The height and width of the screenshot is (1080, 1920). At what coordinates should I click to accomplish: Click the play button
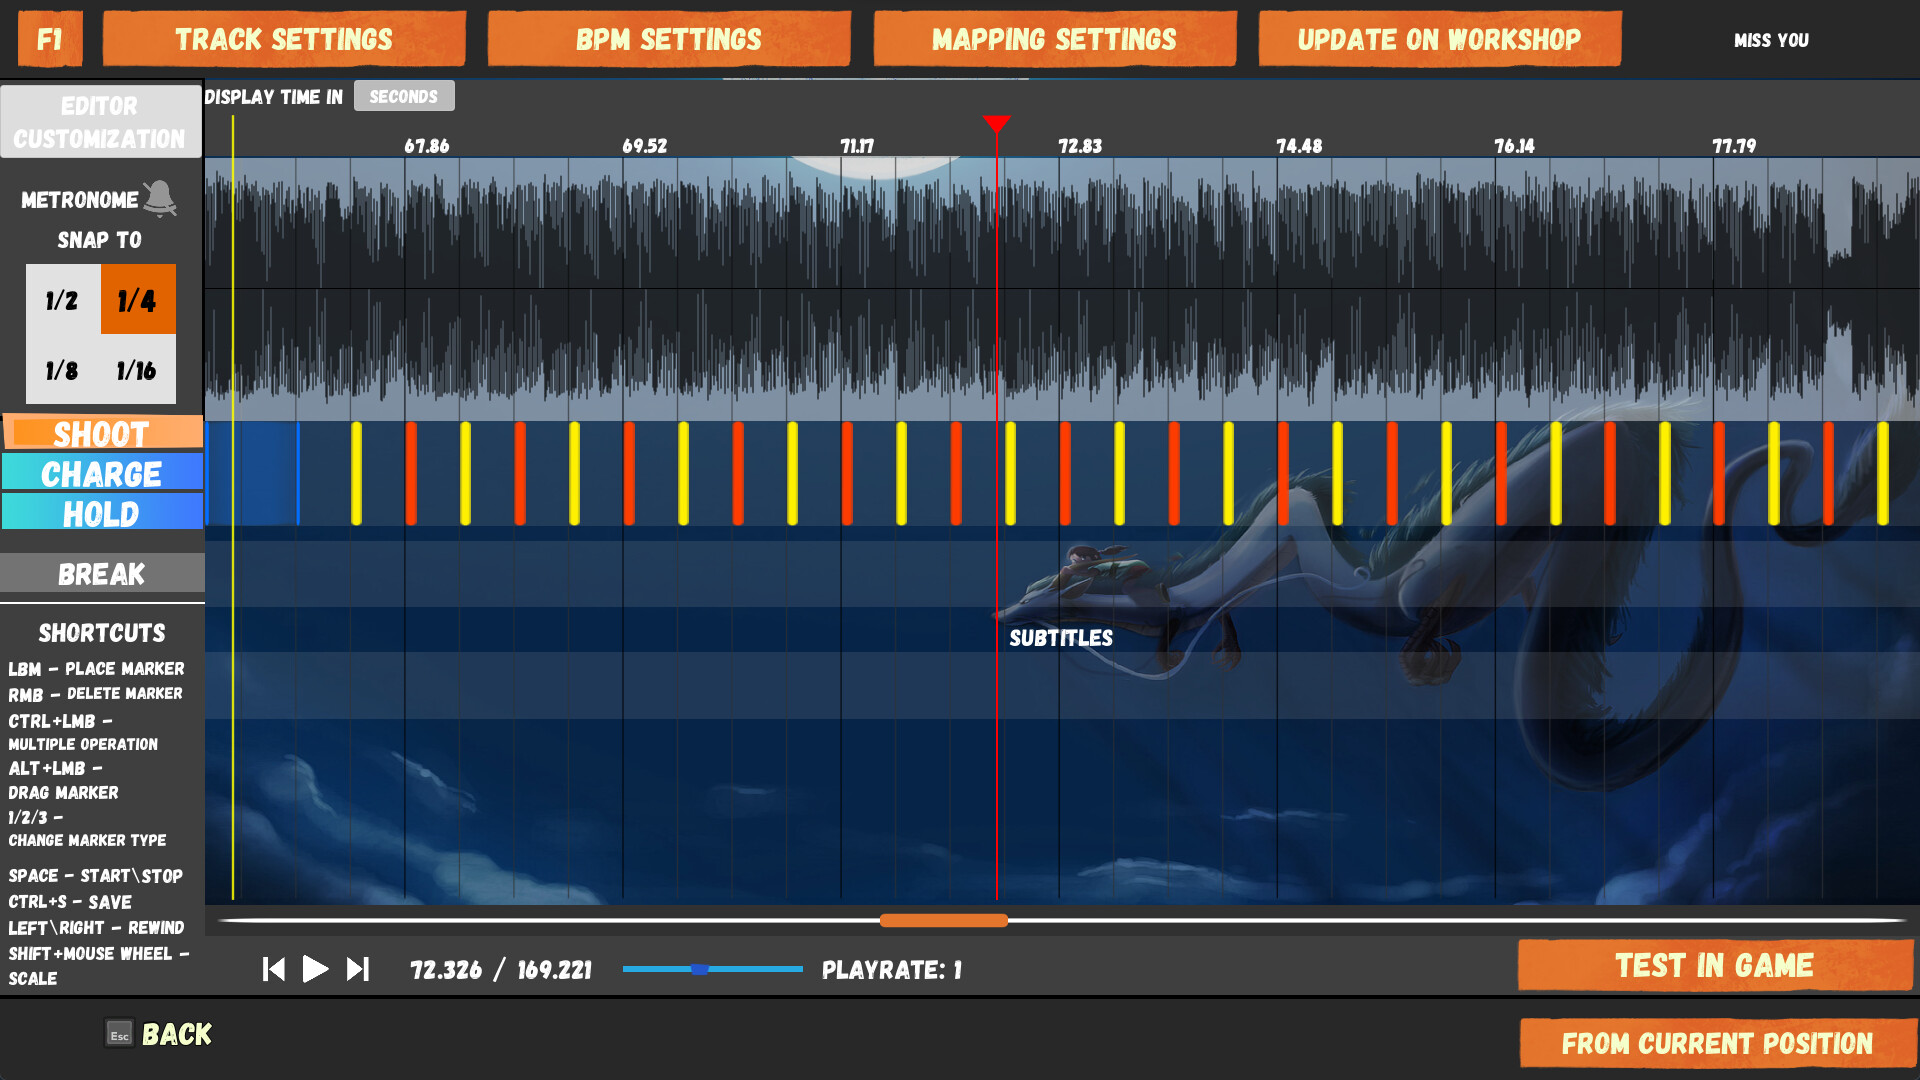point(315,969)
